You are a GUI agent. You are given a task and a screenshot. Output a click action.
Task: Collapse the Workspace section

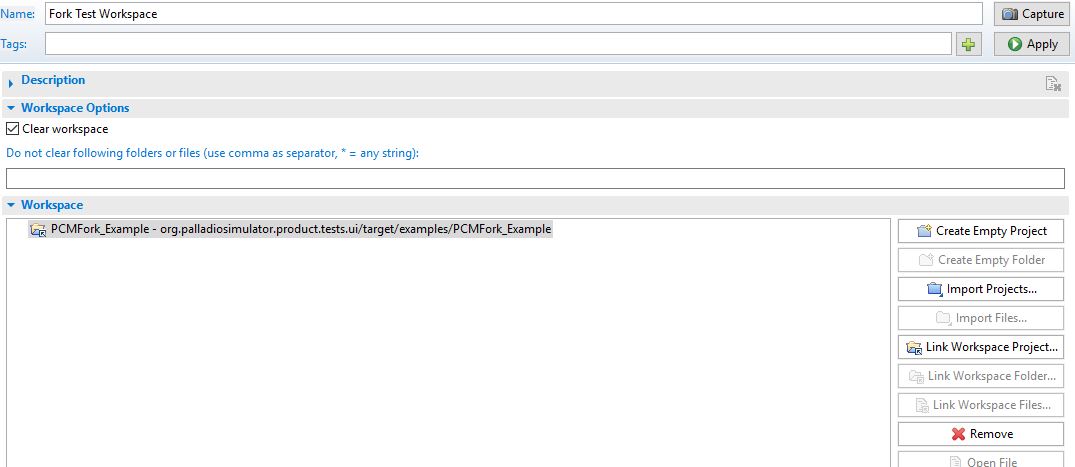pyautogui.click(x=10, y=204)
